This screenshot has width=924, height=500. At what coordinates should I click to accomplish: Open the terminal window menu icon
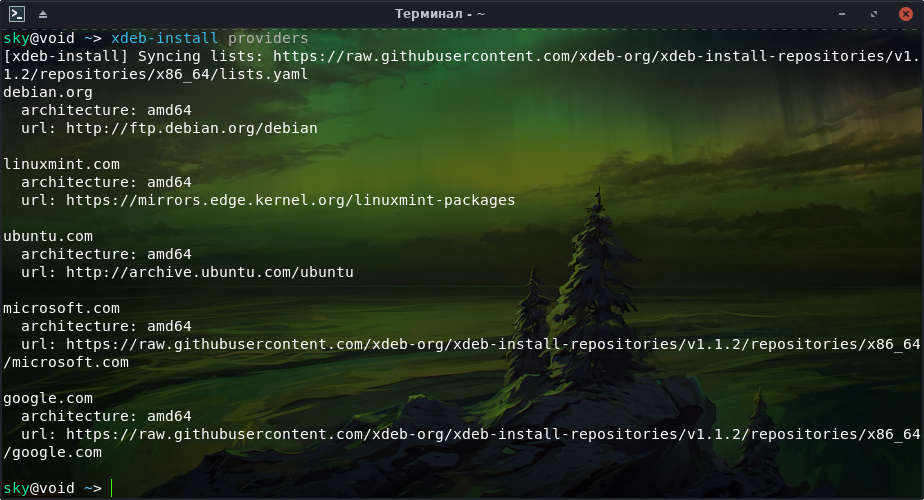(16, 14)
